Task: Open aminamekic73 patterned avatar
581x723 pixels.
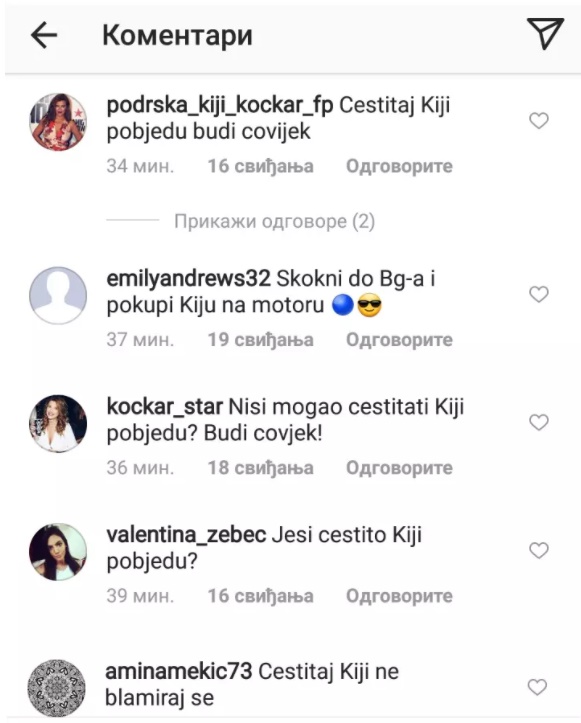Action: [x=57, y=688]
